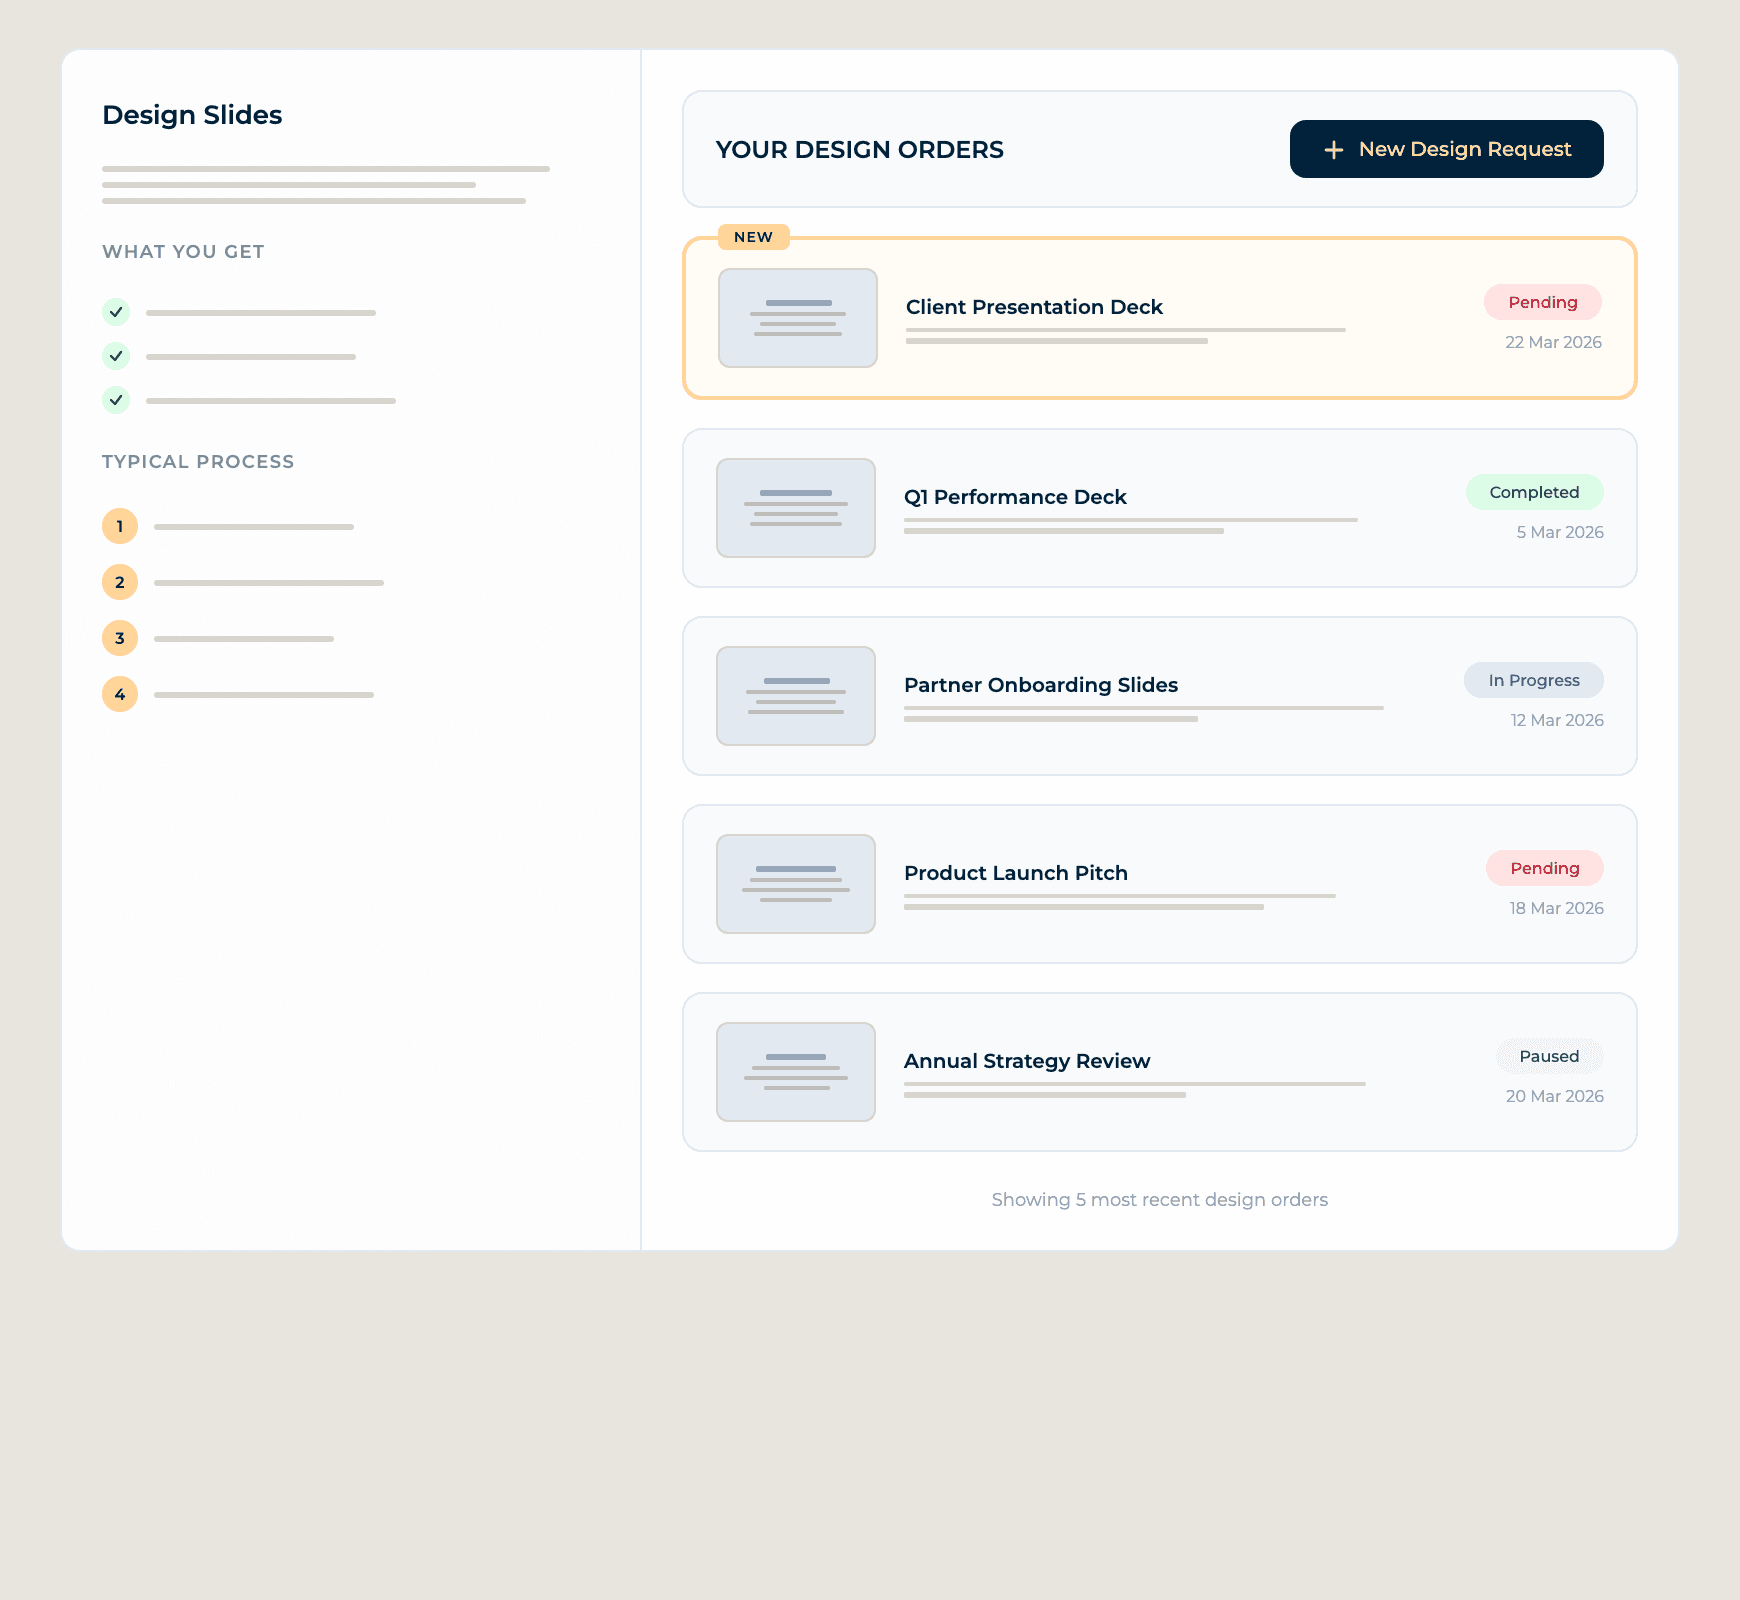This screenshot has width=1740, height=1600.
Task: Click the New Design Request button
Action: click(x=1446, y=149)
